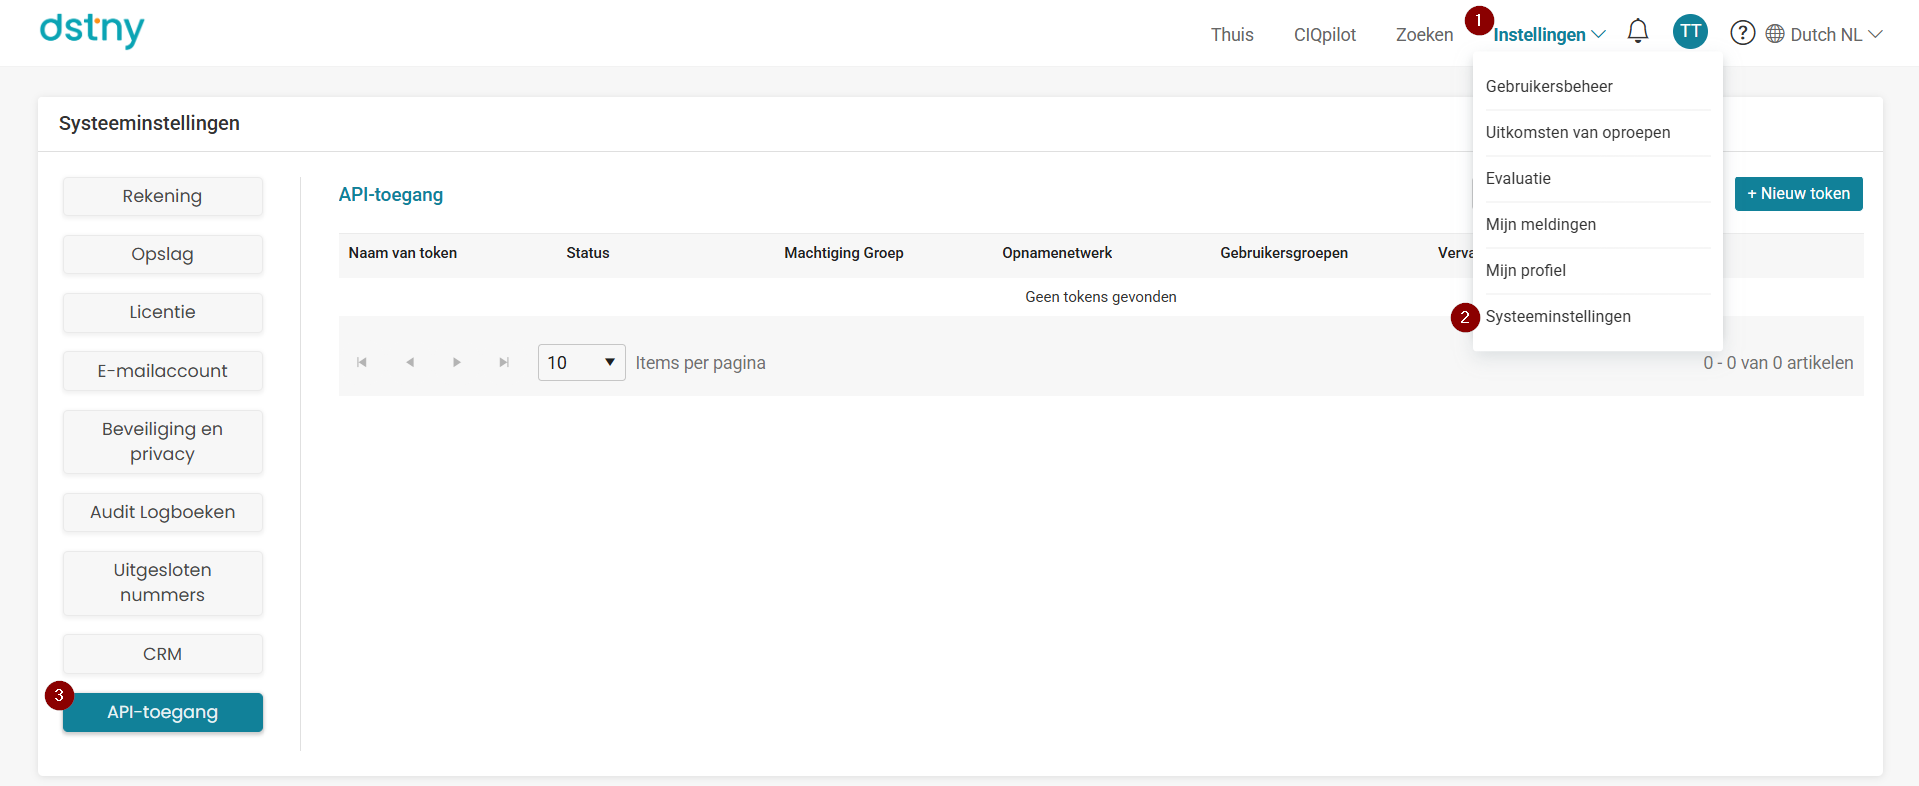Open the help question mark icon
1919x786 pixels.
pyautogui.click(x=1743, y=33)
